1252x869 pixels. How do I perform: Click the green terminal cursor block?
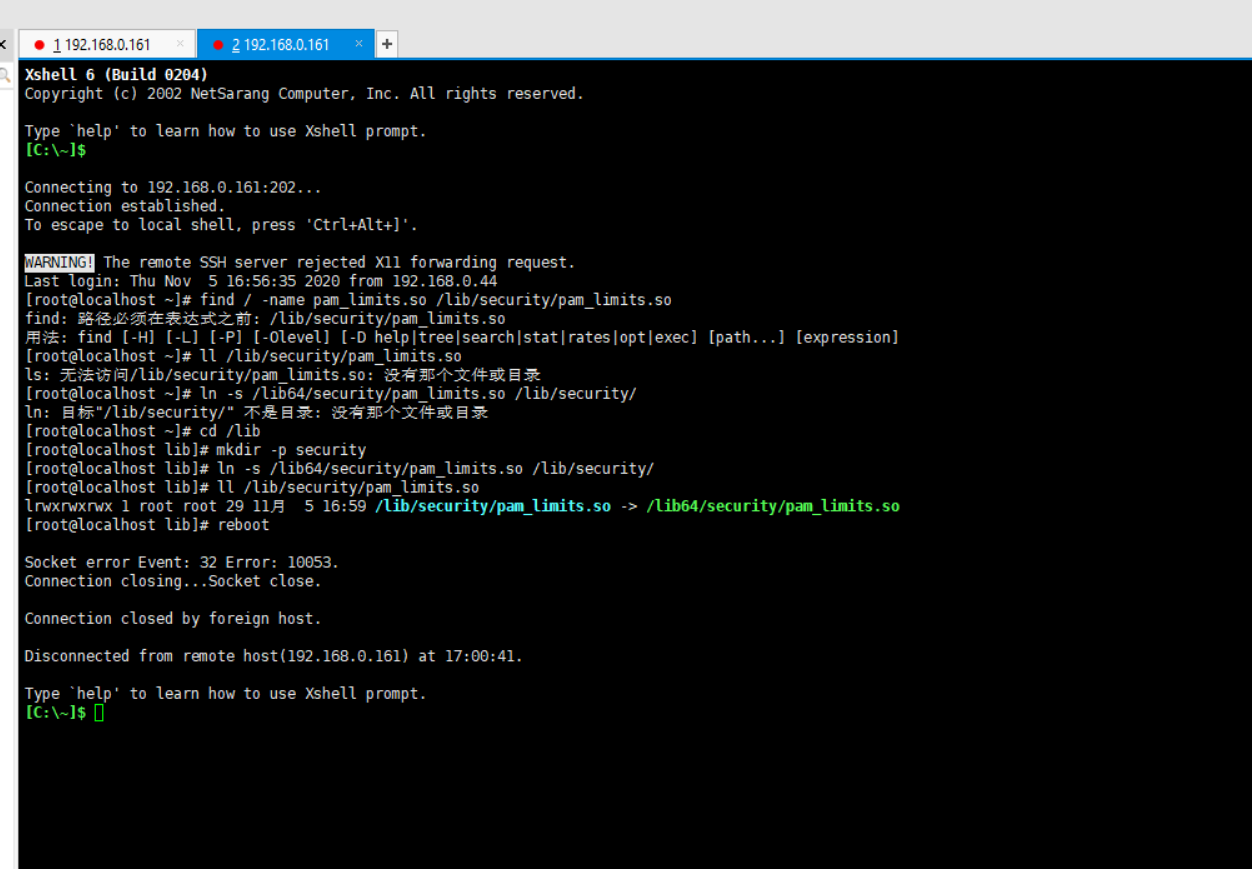pyautogui.click(x=97, y=712)
